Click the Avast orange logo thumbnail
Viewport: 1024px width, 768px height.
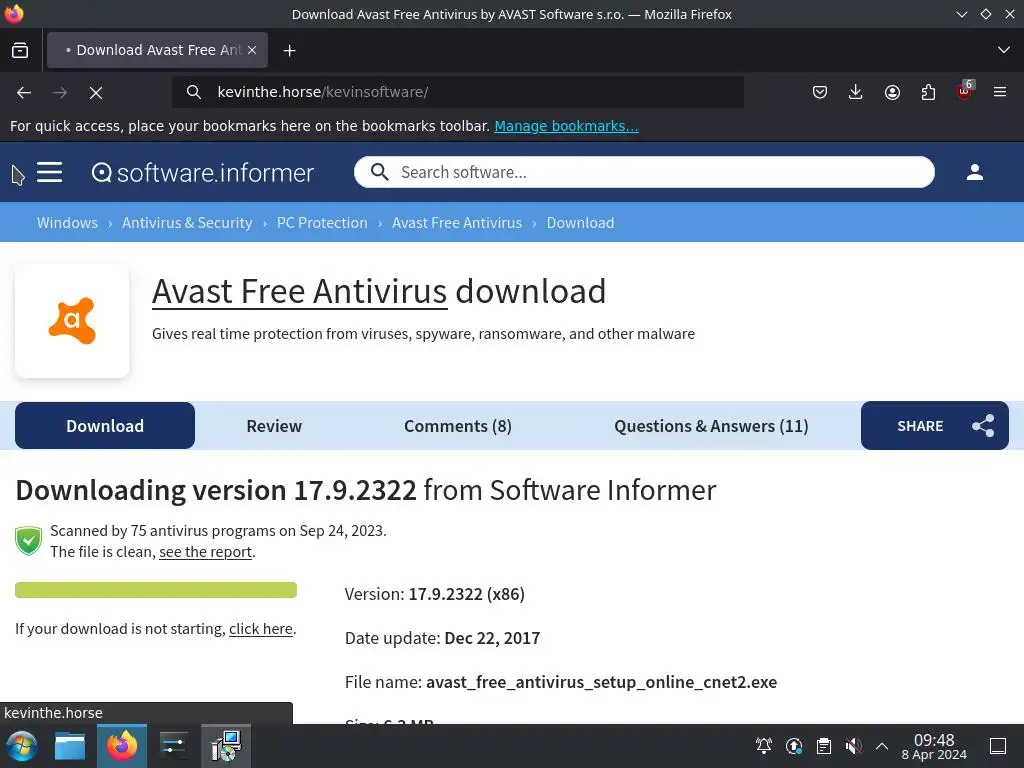72,321
